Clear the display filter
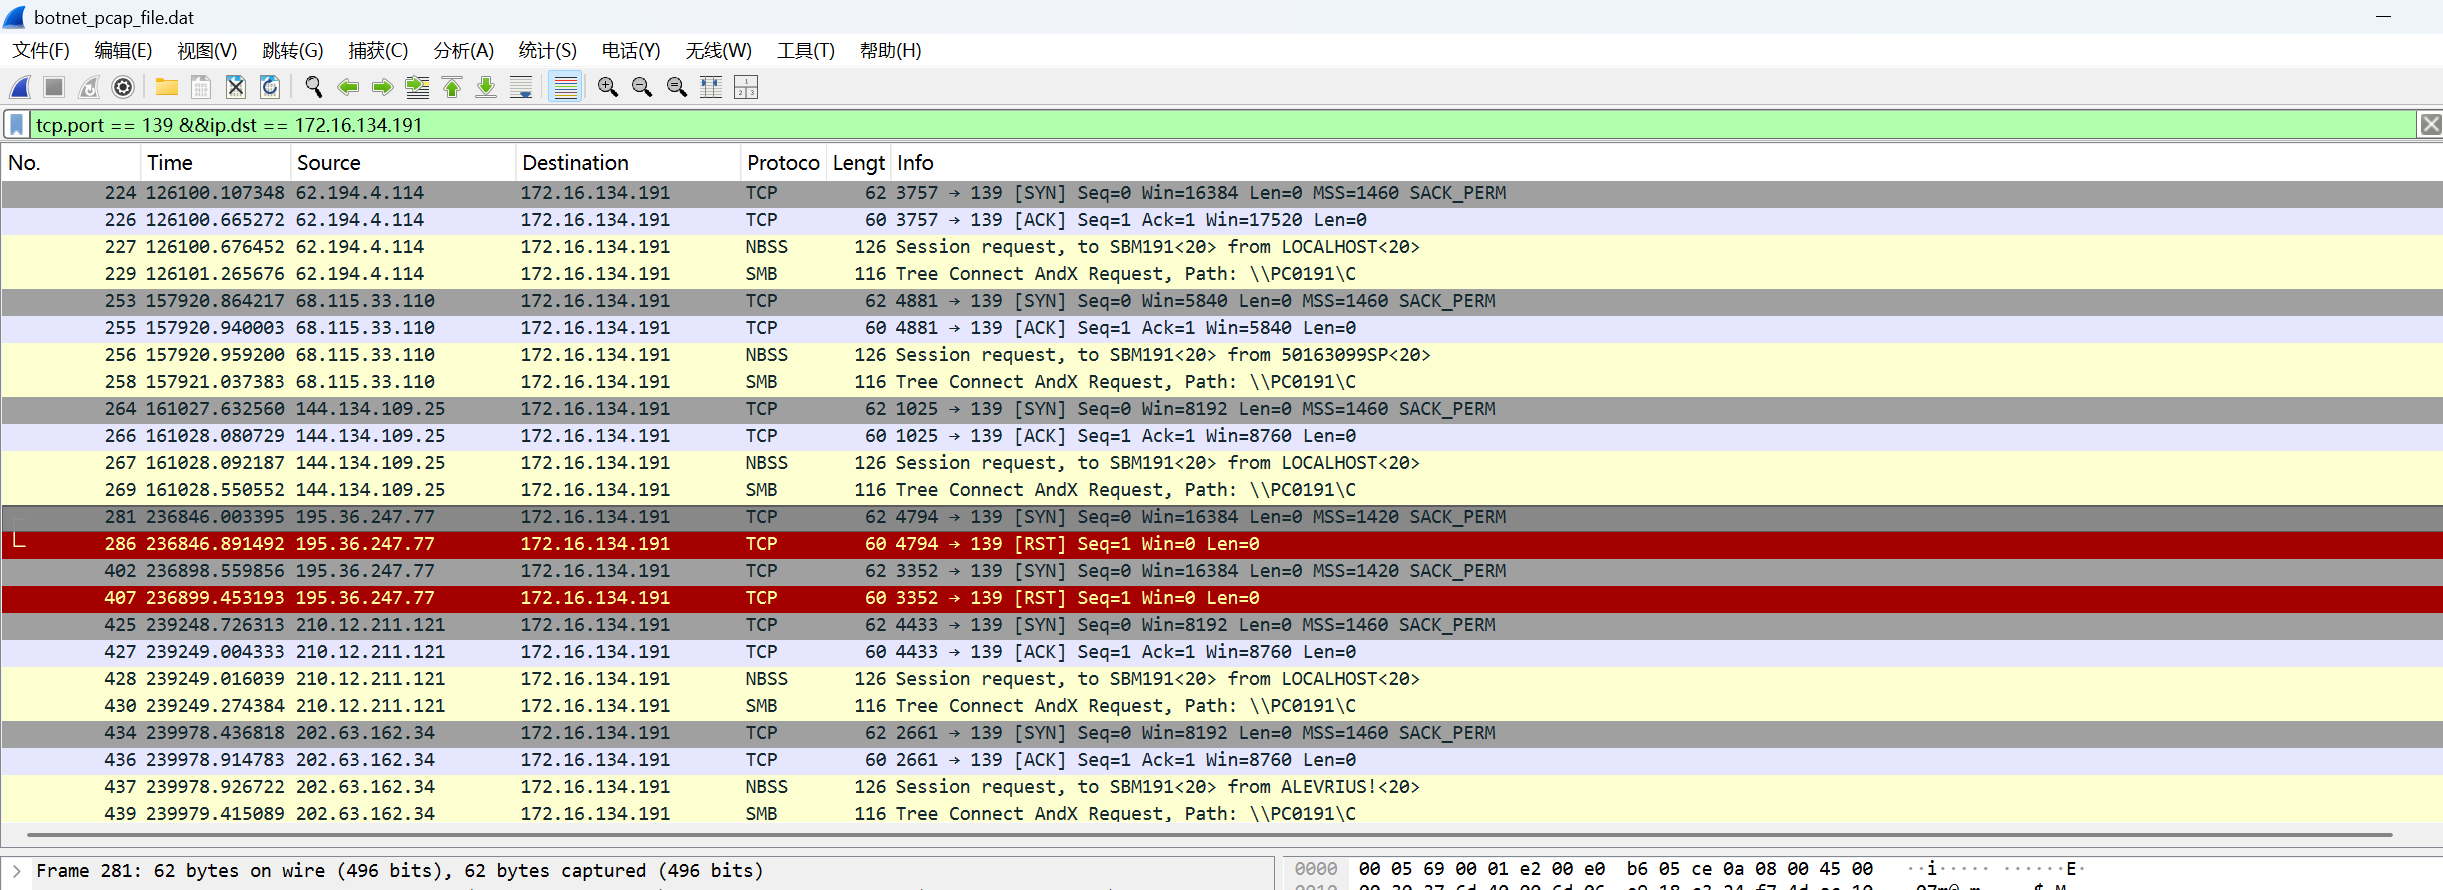2443x890 pixels. [x=2430, y=125]
